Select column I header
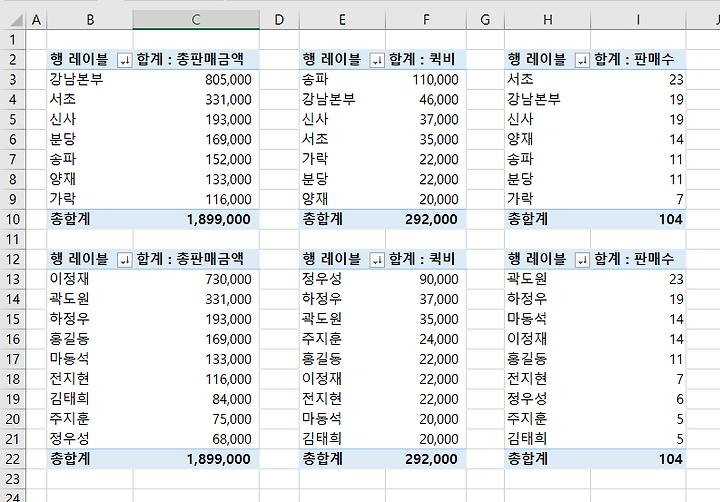 pos(638,20)
